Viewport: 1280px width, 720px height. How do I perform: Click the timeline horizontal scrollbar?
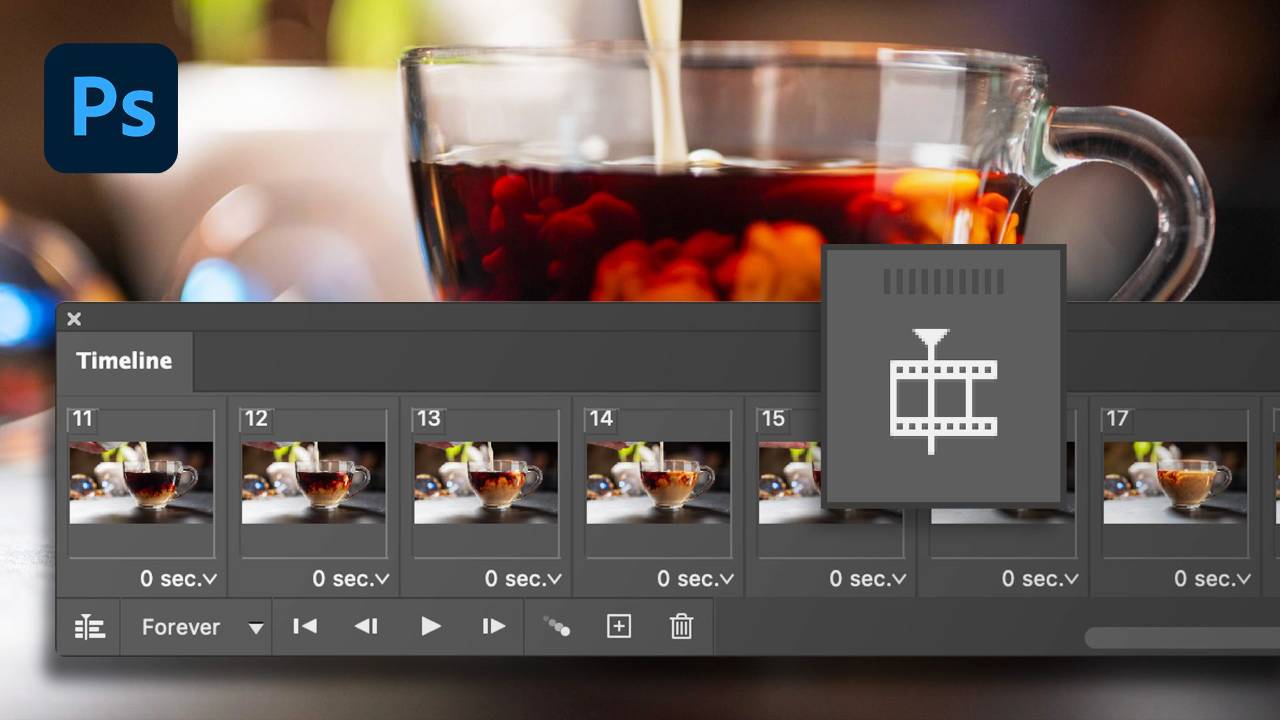[1180, 637]
